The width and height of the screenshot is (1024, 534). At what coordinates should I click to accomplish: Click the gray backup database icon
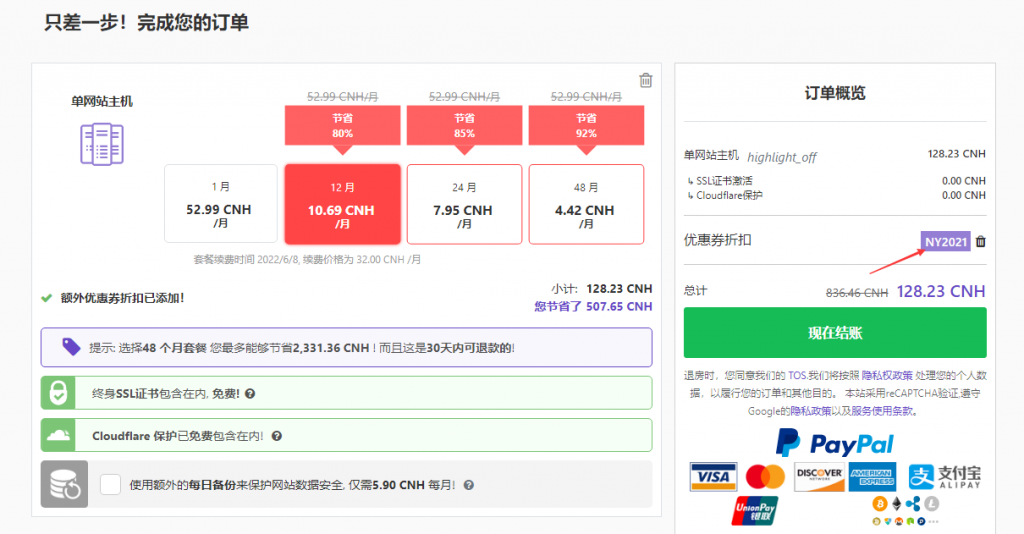(64, 484)
